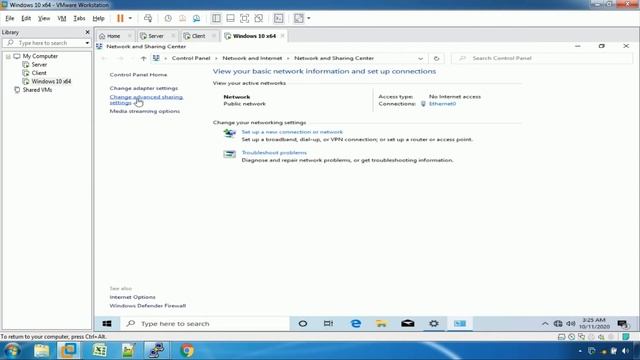This screenshot has width=640, height=360.
Task: Open the Library search filter dropdown arrow
Action: coord(87,43)
